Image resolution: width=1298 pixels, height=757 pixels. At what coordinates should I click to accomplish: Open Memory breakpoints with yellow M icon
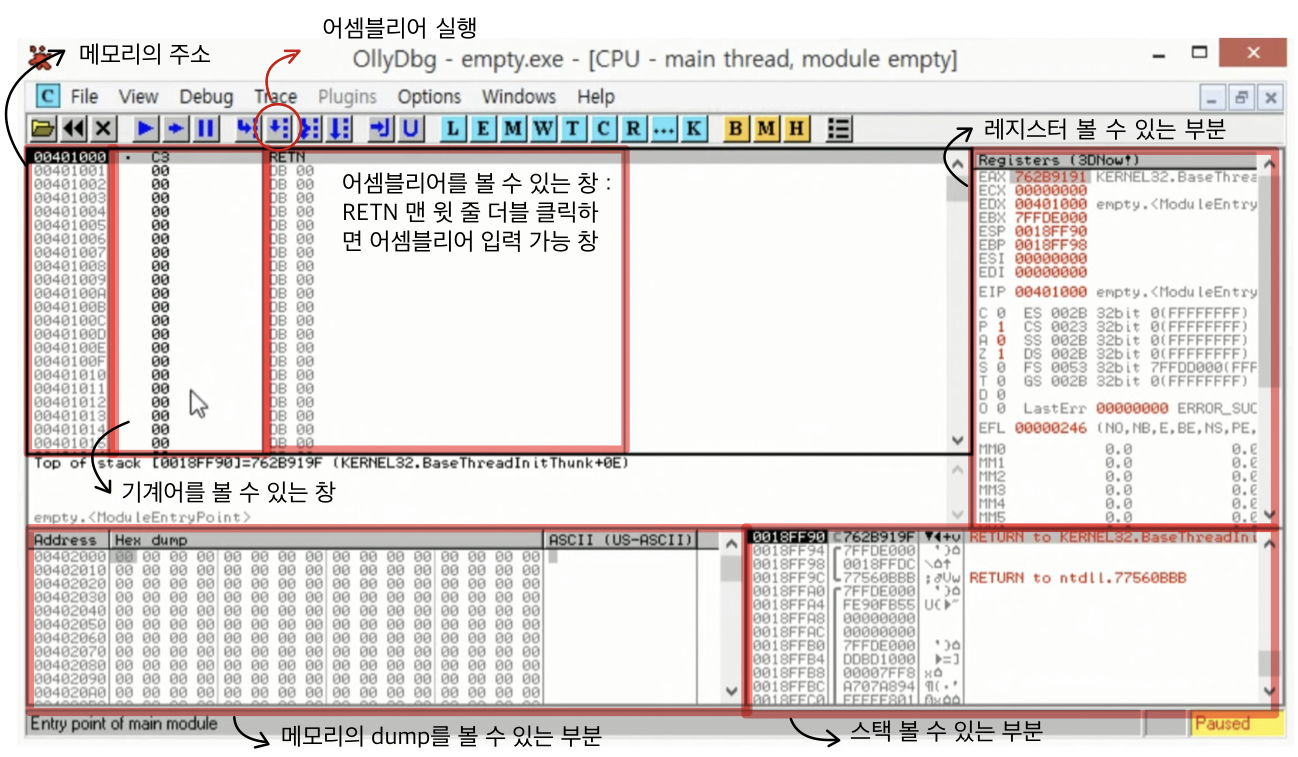coord(766,128)
